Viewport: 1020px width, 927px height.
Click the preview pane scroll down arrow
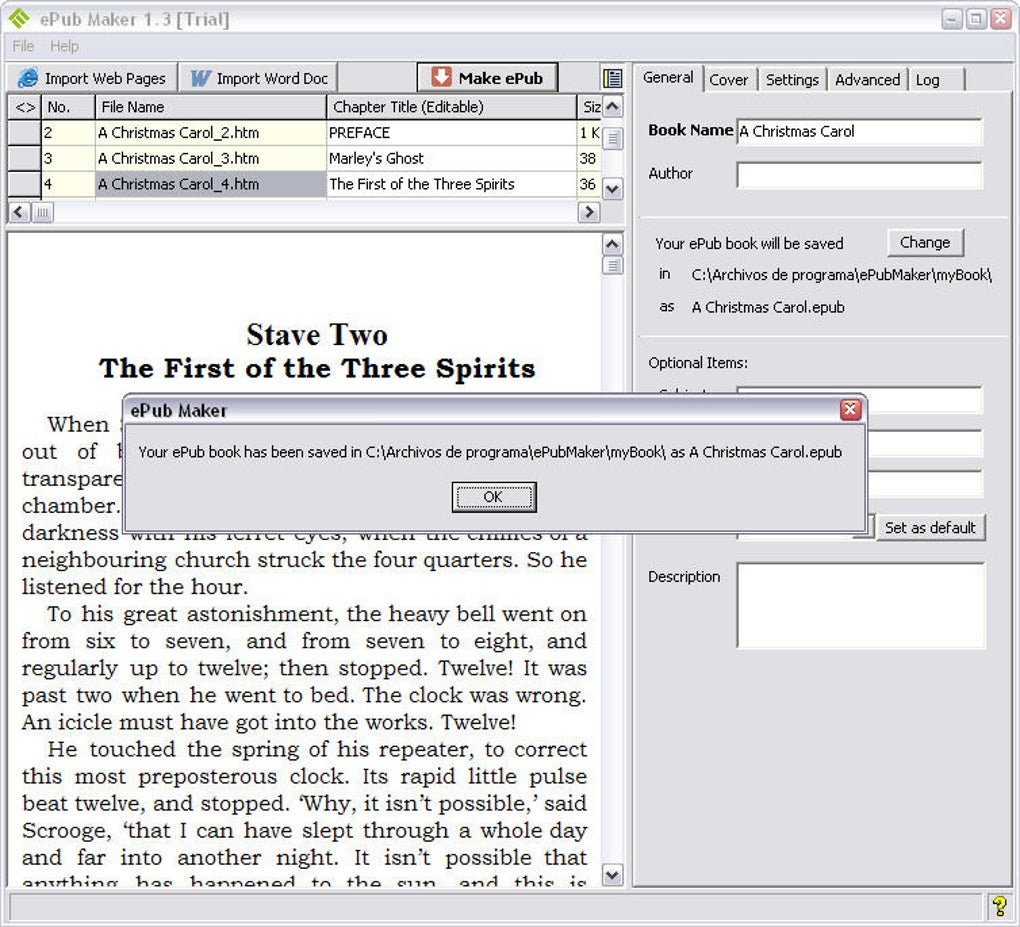[x=612, y=876]
